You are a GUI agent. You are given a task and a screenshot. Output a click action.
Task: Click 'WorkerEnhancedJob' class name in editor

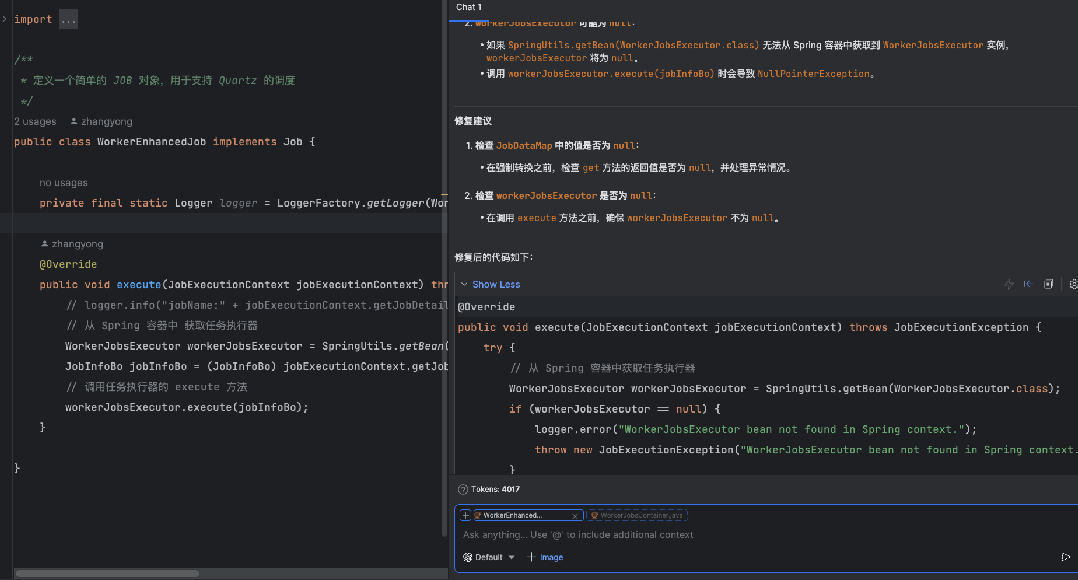151,142
